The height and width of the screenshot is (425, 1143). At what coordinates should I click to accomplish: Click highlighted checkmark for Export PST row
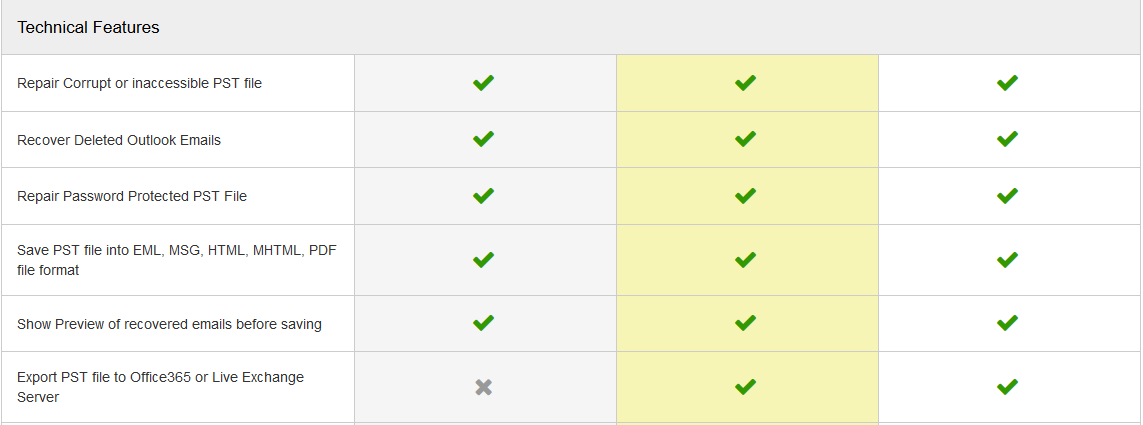point(745,386)
